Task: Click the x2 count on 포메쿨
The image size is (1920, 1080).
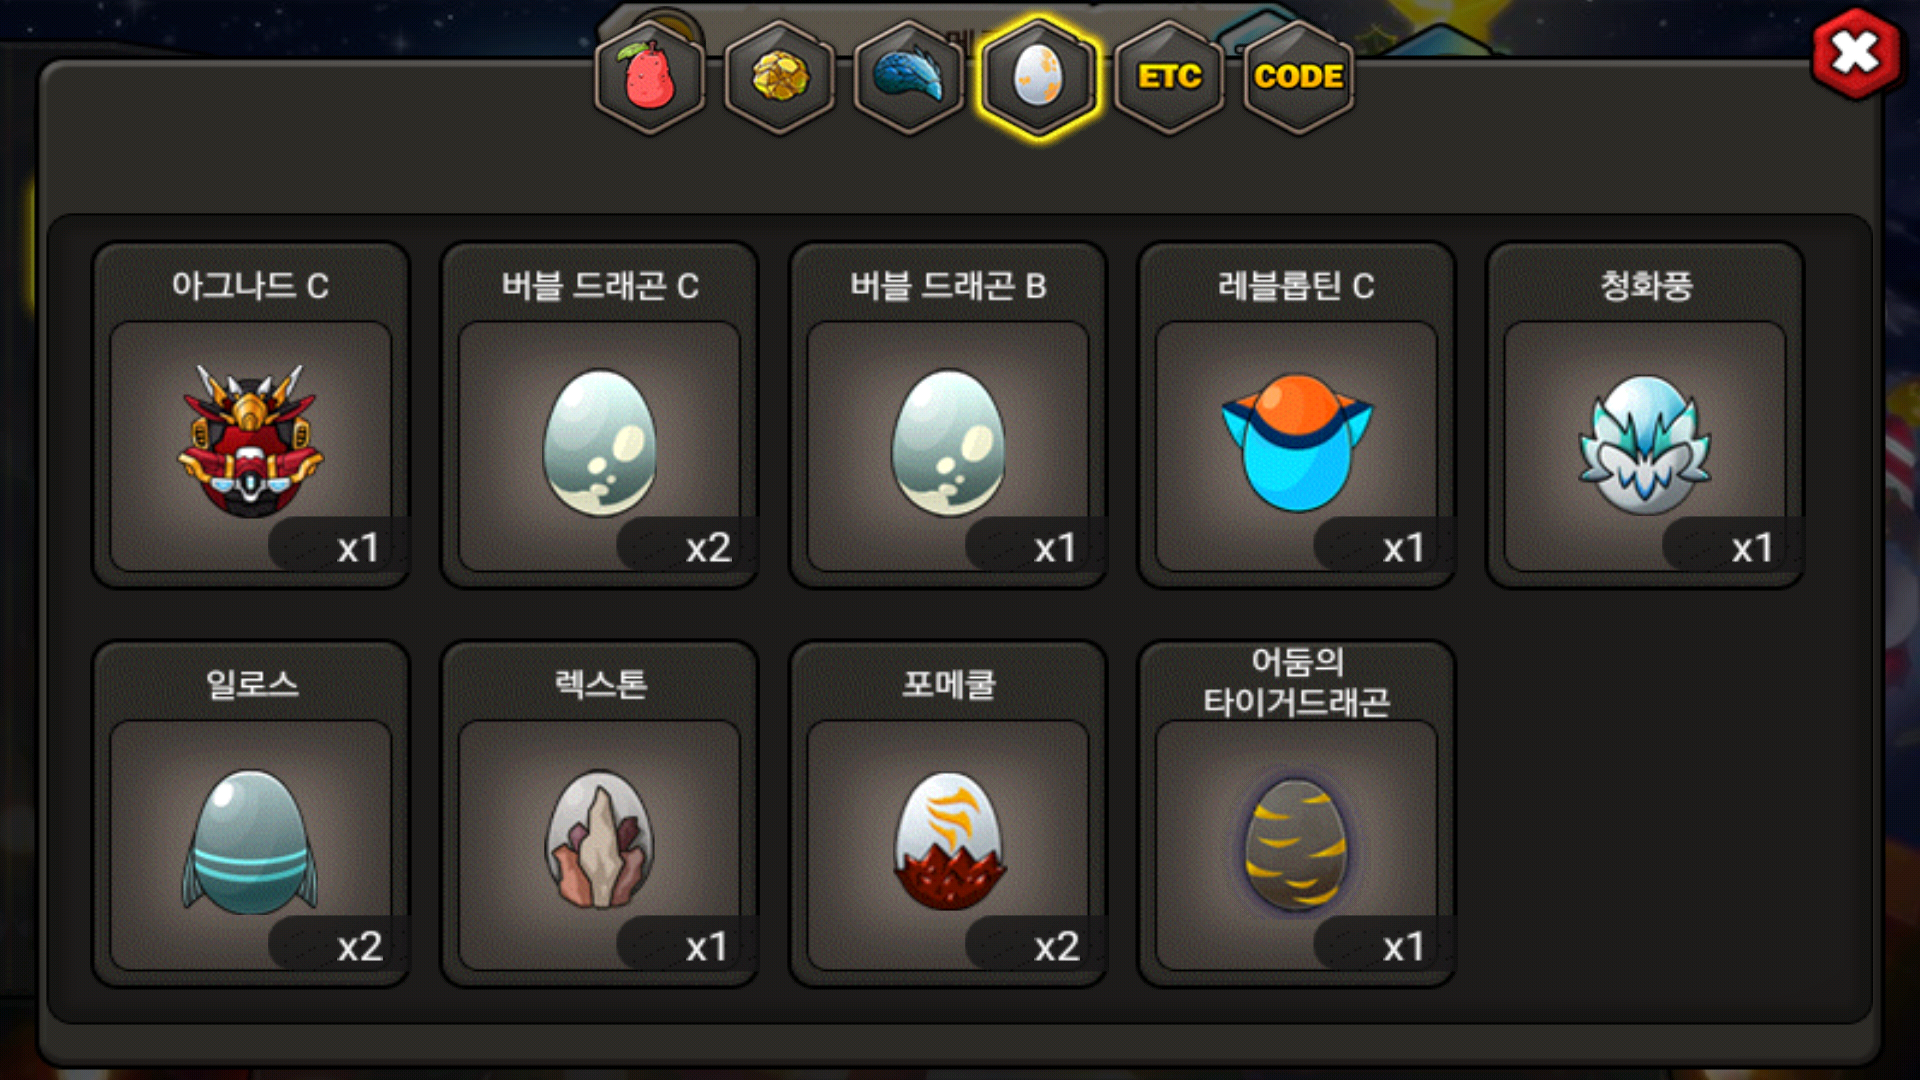Action: tap(1057, 946)
